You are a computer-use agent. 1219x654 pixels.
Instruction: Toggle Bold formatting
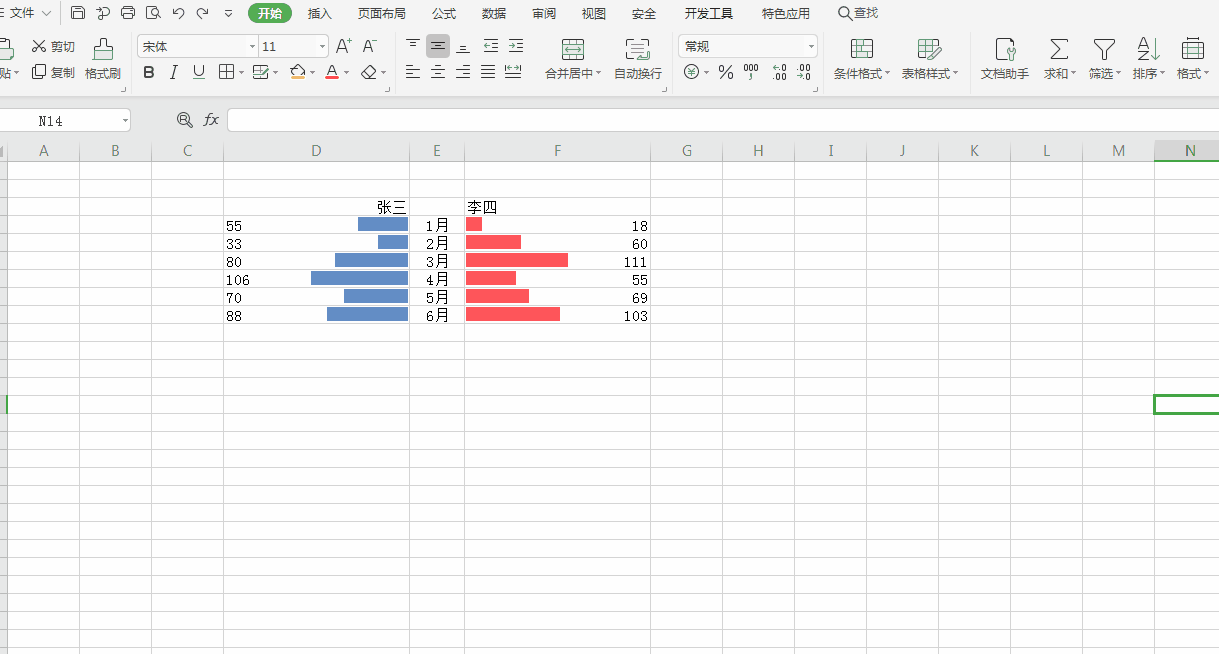coord(149,72)
